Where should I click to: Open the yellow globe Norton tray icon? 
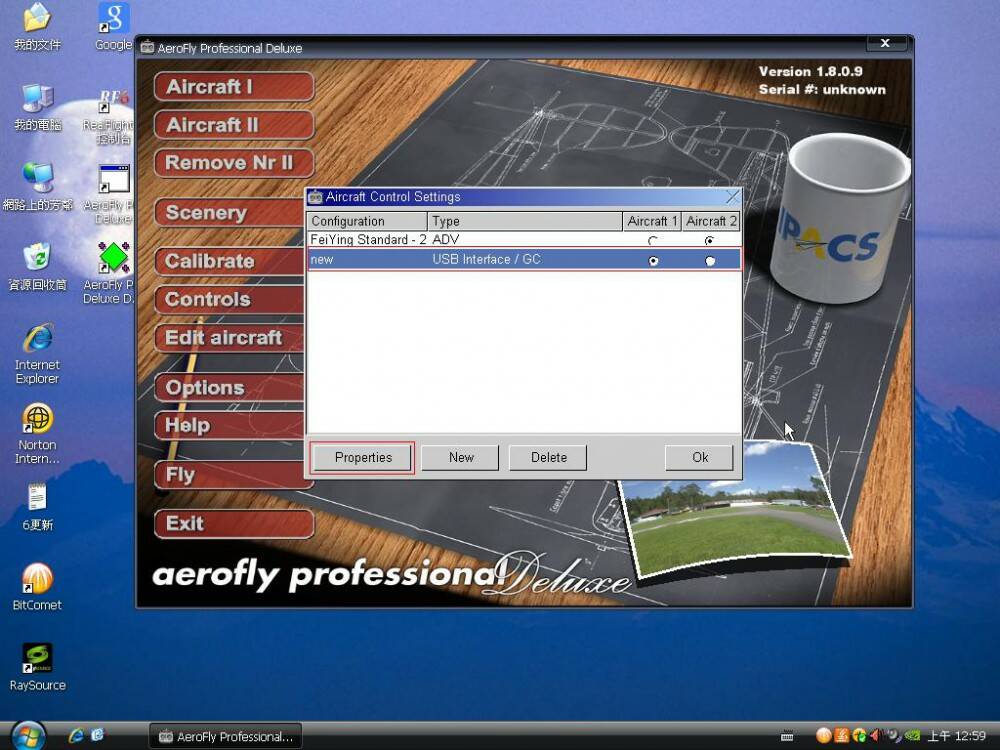[x=858, y=736]
